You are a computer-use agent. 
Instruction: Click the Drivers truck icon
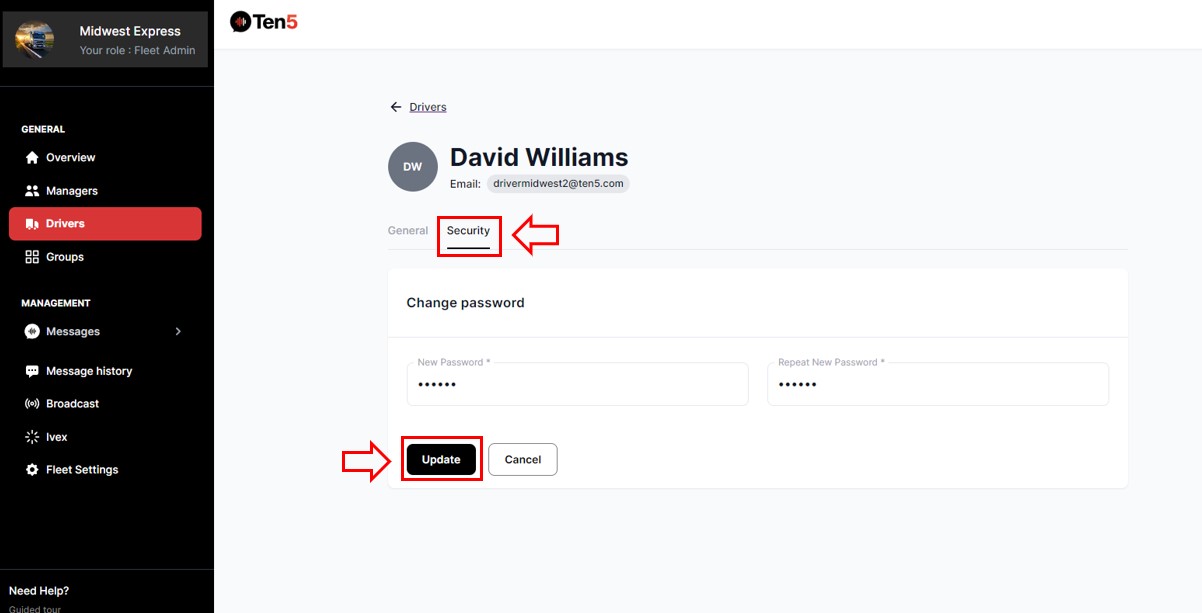pos(32,224)
